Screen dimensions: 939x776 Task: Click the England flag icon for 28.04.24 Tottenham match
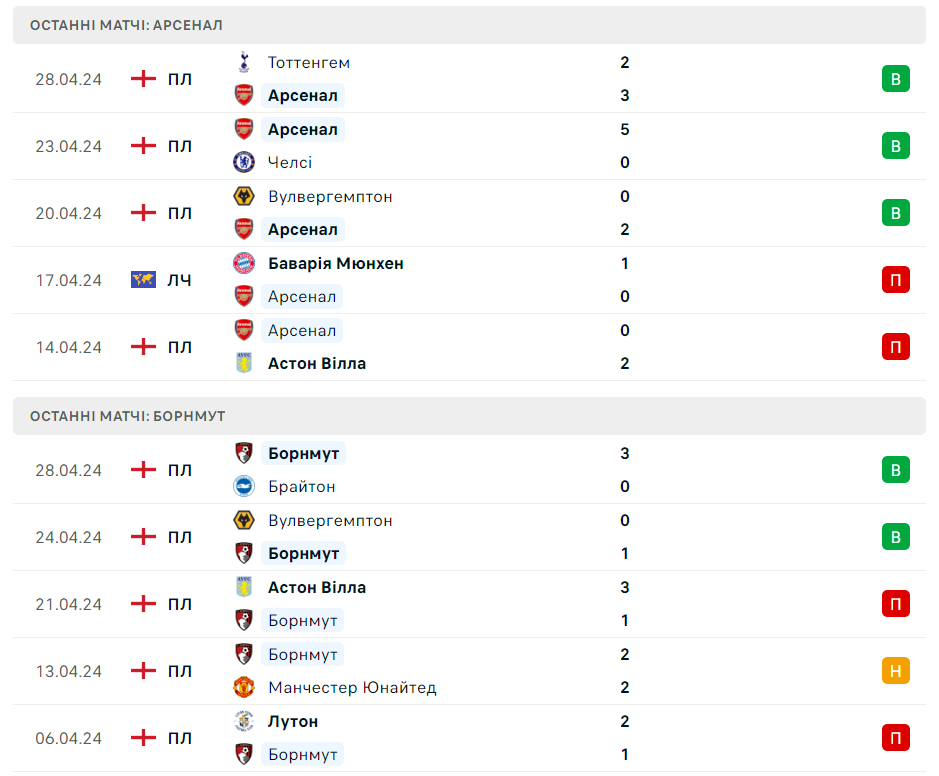pyautogui.click(x=143, y=78)
